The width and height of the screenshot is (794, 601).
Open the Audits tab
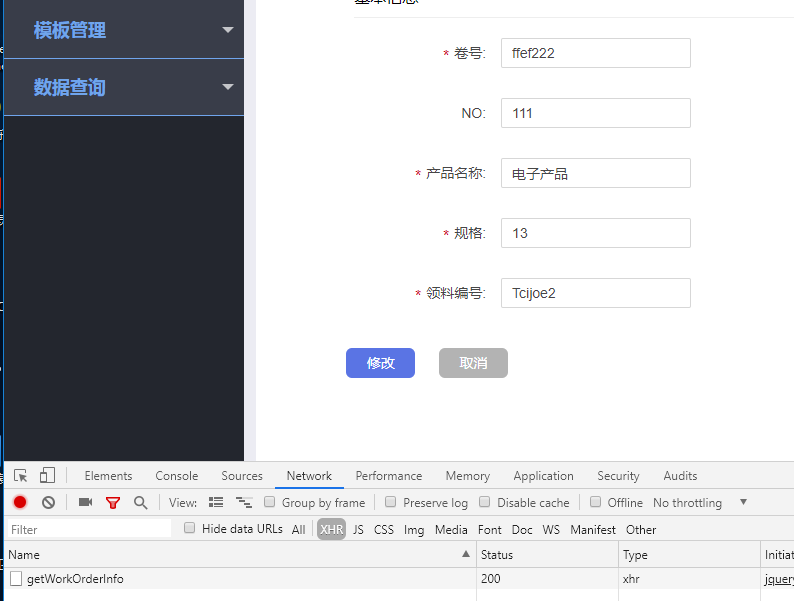[x=681, y=476]
